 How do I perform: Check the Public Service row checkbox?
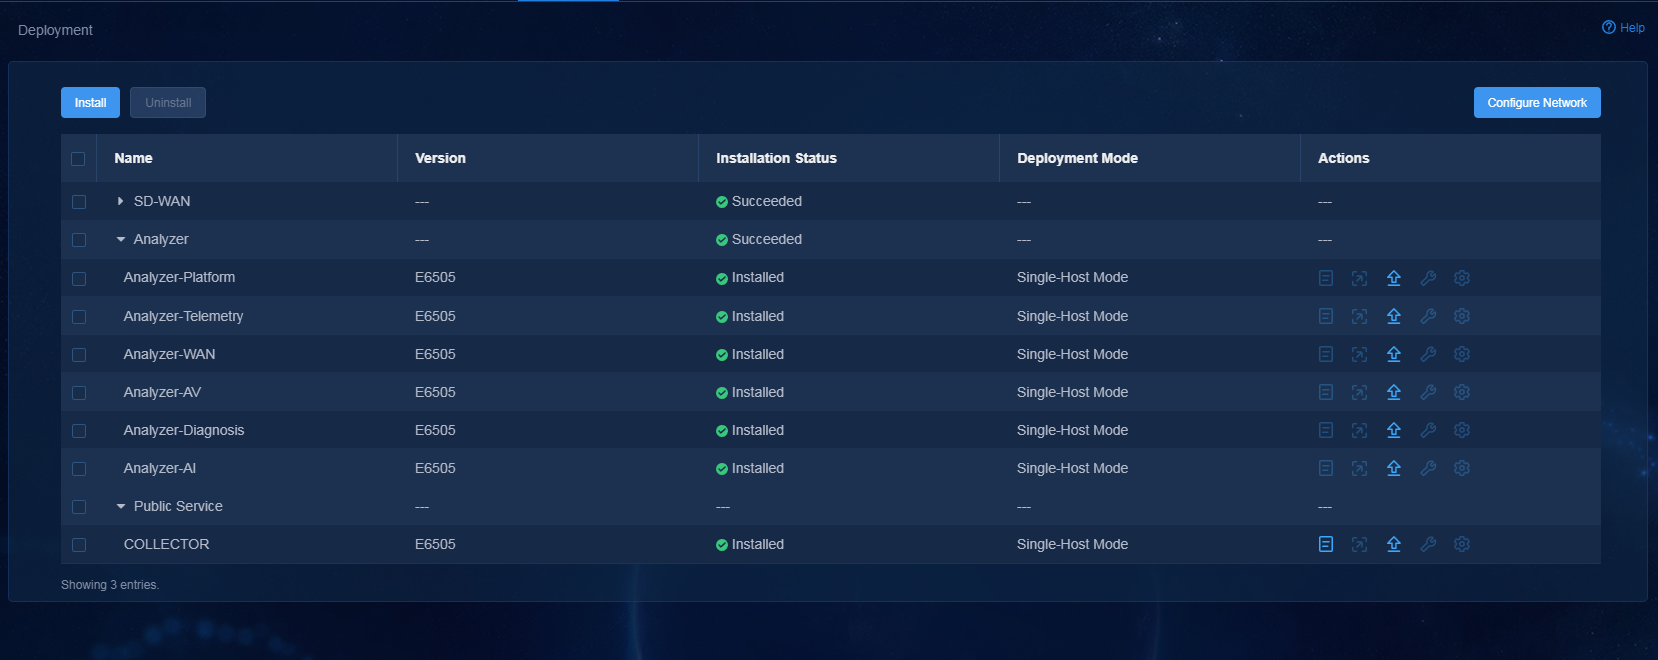point(79,507)
